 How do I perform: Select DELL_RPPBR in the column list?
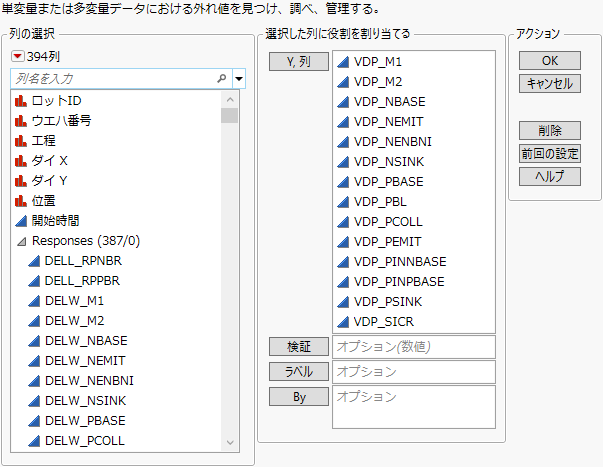82,281
